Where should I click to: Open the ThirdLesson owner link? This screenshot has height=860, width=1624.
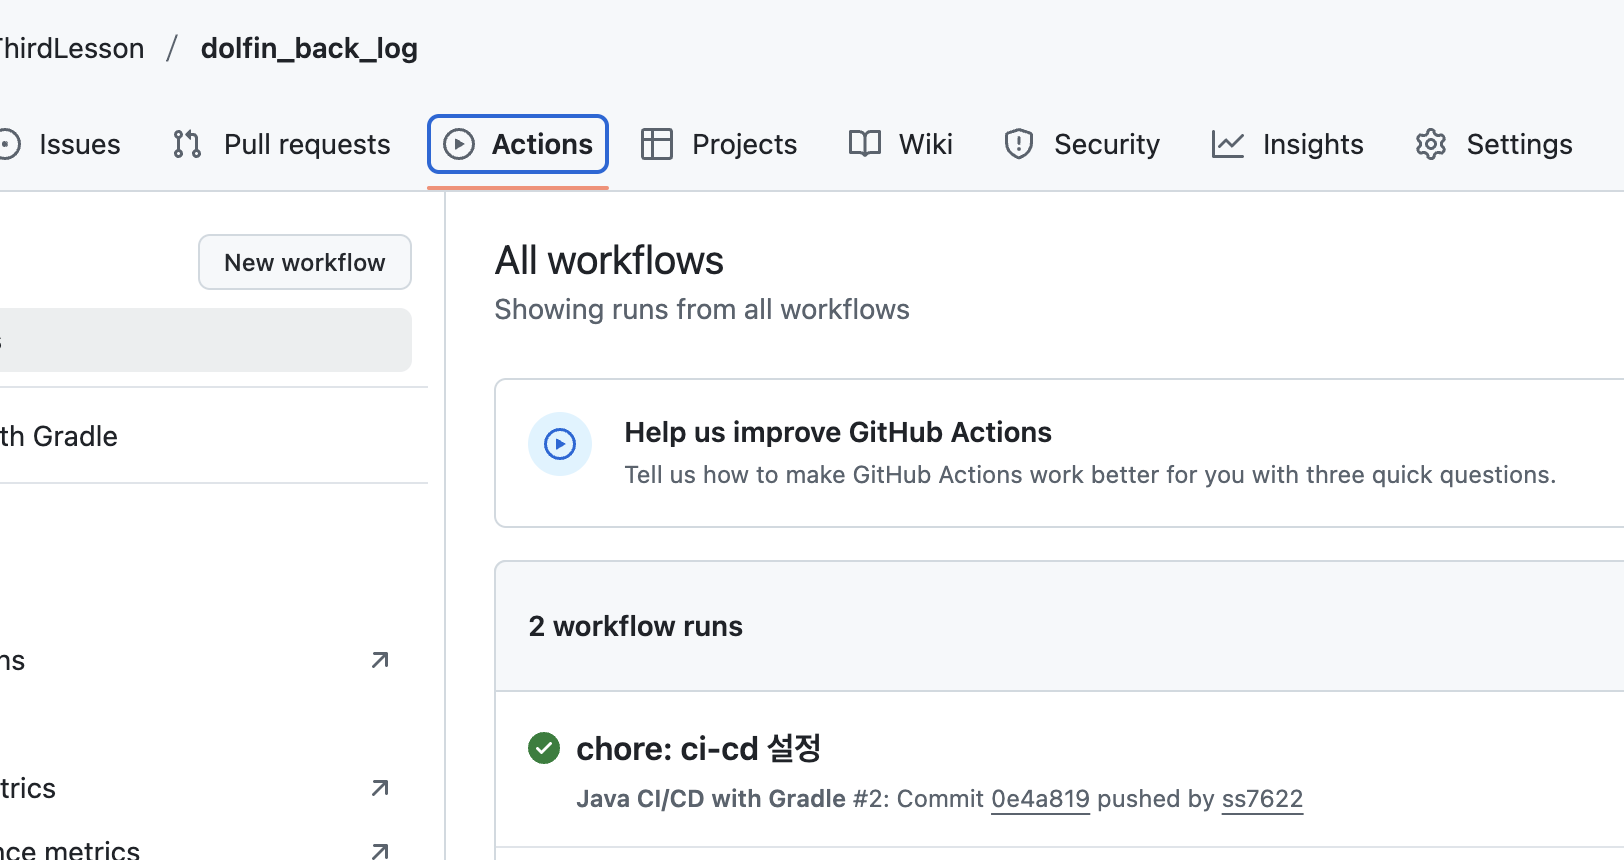coord(72,48)
